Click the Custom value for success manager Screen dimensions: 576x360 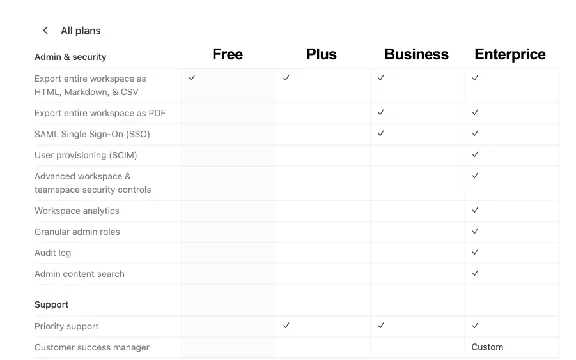click(487, 347)
